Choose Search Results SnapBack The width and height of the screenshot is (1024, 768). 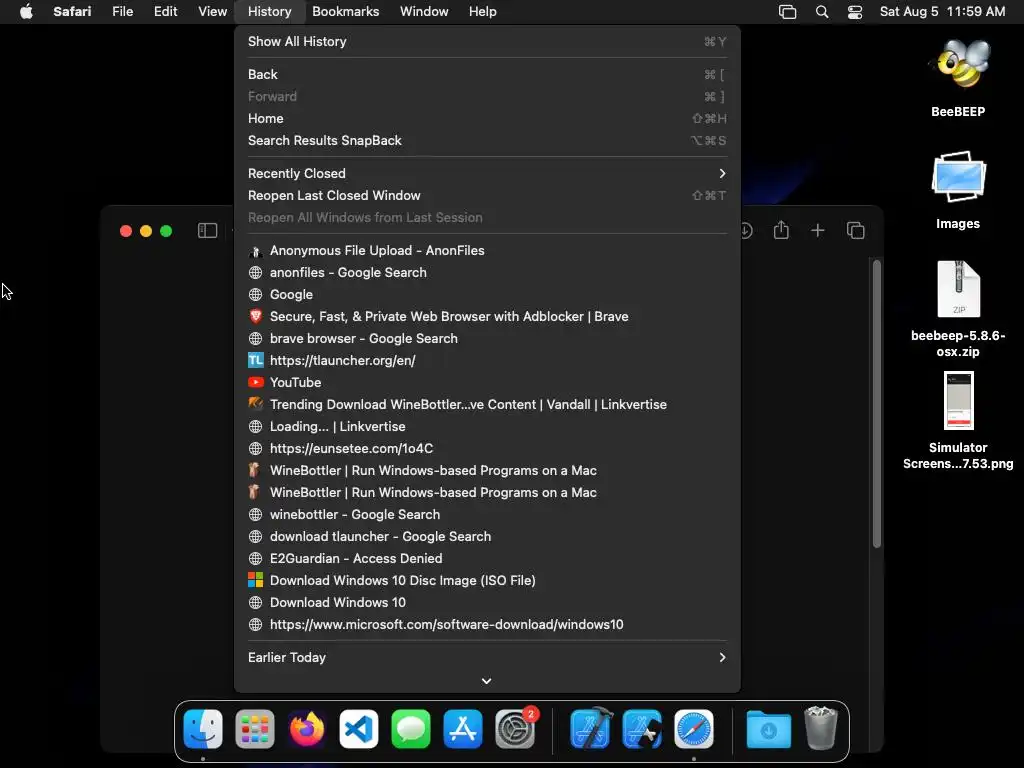[x=487, y=140]
